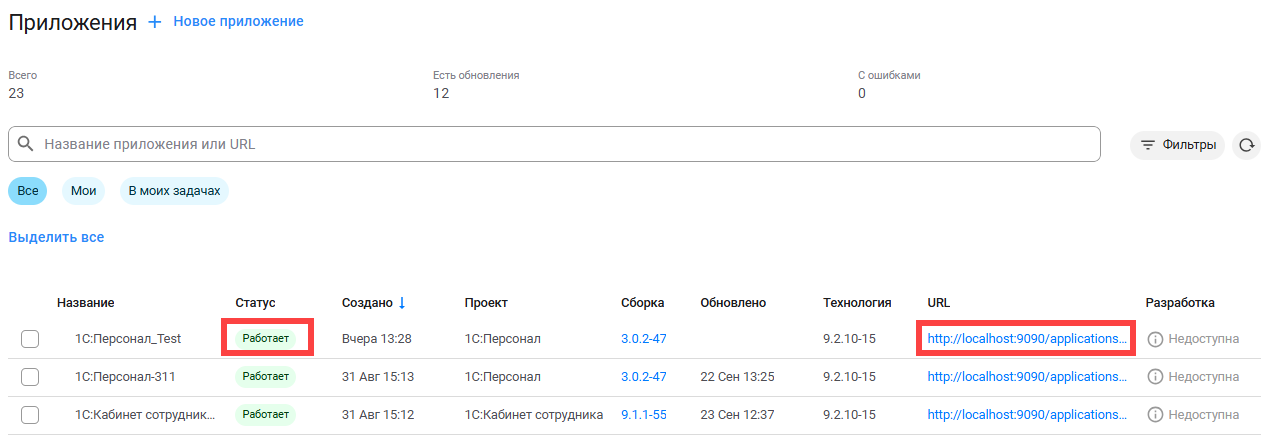
Task: Click the info icon in 1С:Кабинет сотрудника row
Action: (1155, 415)
